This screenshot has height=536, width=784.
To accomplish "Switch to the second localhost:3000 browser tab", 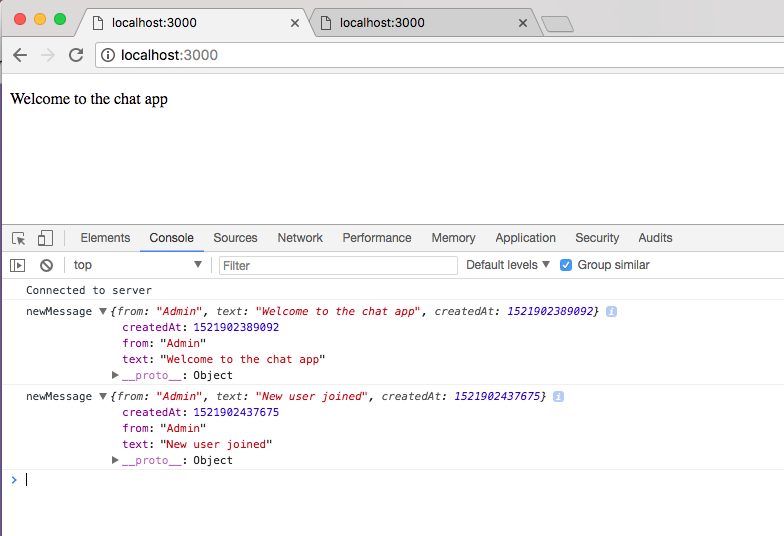I will click(420, 23).
